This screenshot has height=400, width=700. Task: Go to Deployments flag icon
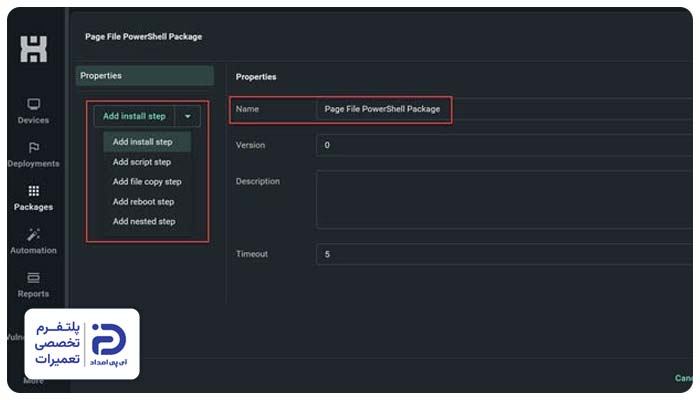point(33,148)
